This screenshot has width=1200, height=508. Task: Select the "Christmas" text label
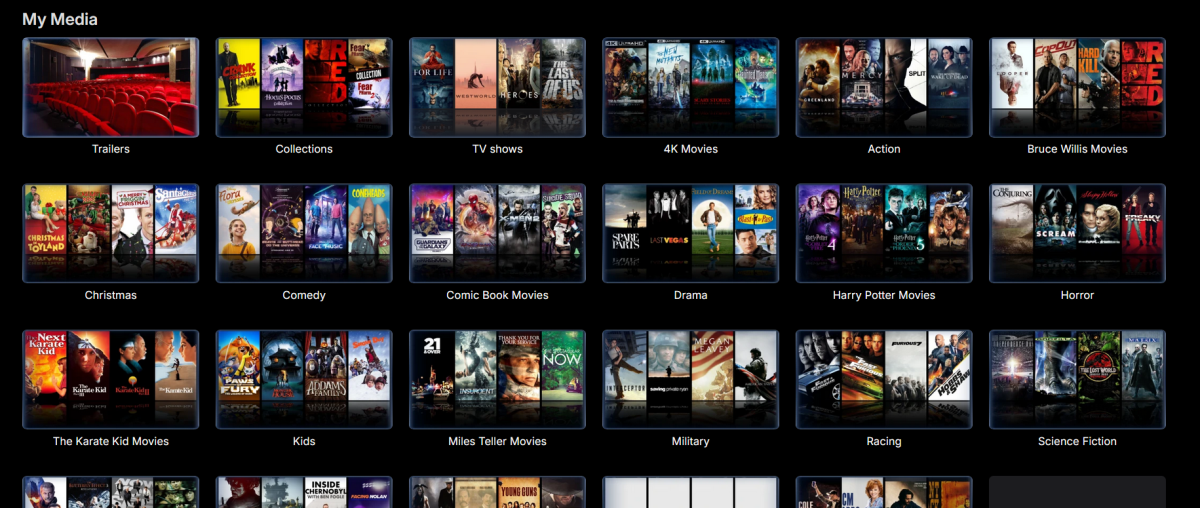111,295
